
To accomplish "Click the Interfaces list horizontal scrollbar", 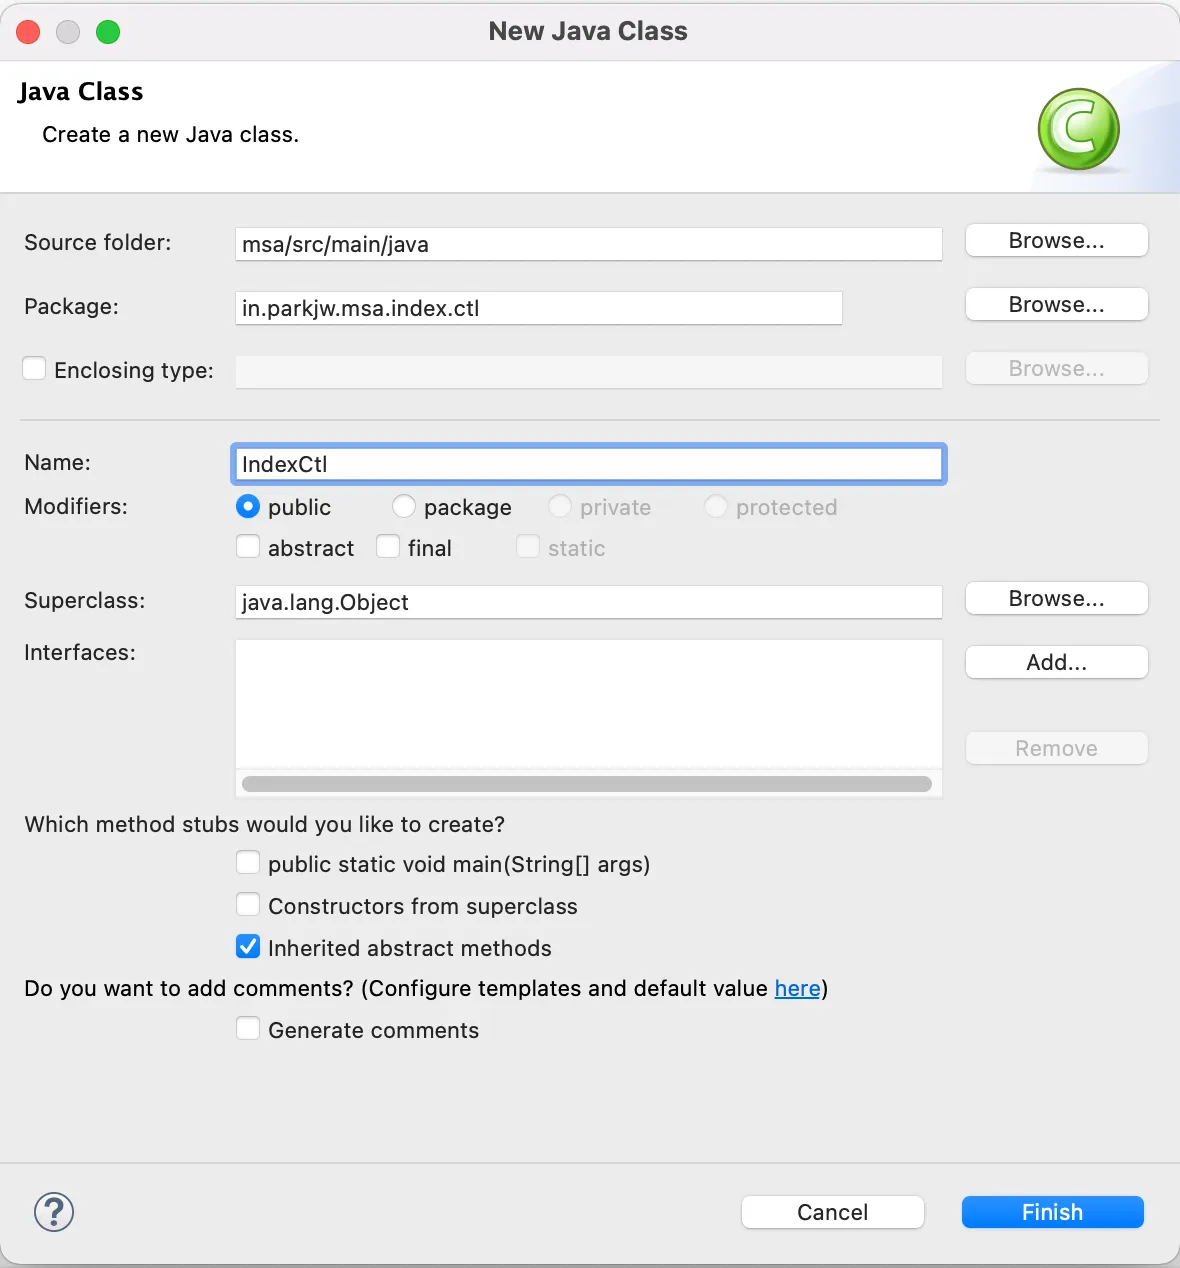I will [x=587, y=784].
